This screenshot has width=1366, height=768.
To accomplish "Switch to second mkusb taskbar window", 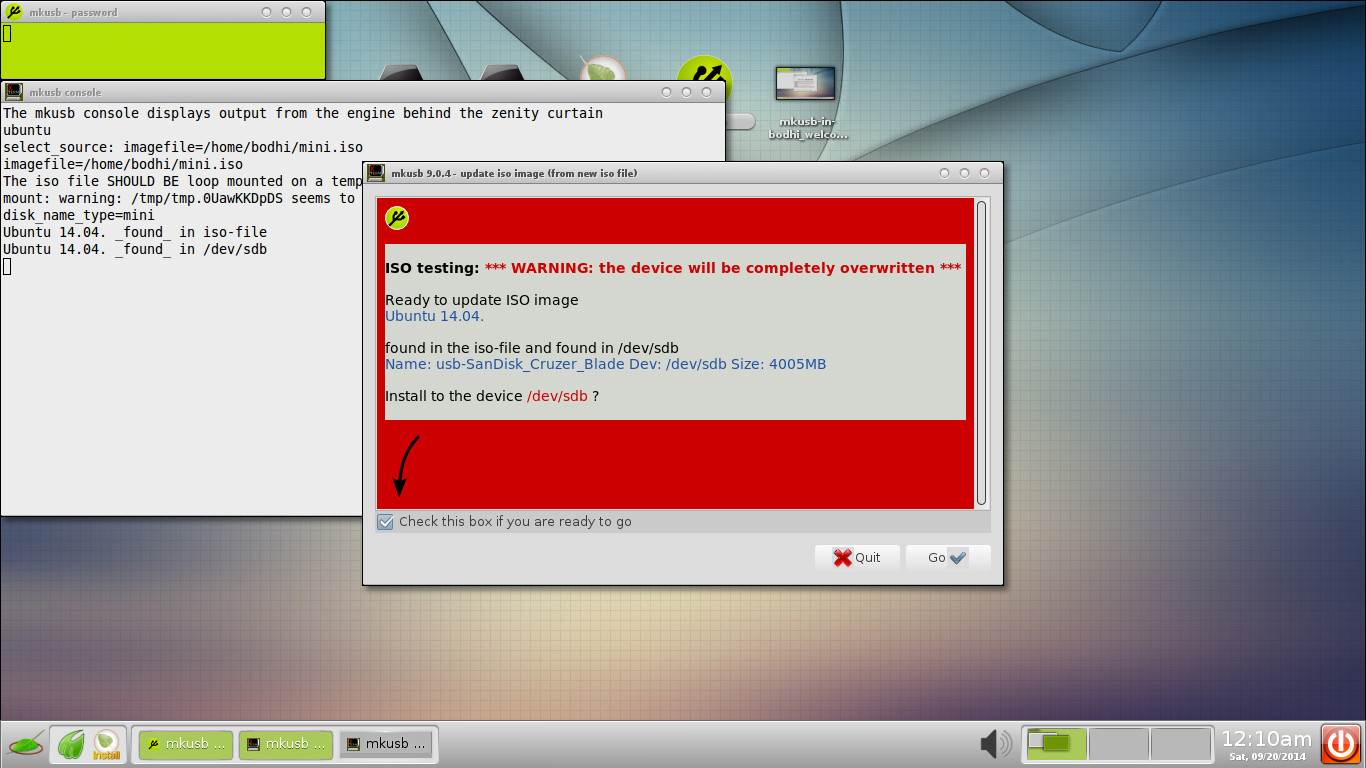I will coord(285,744).
